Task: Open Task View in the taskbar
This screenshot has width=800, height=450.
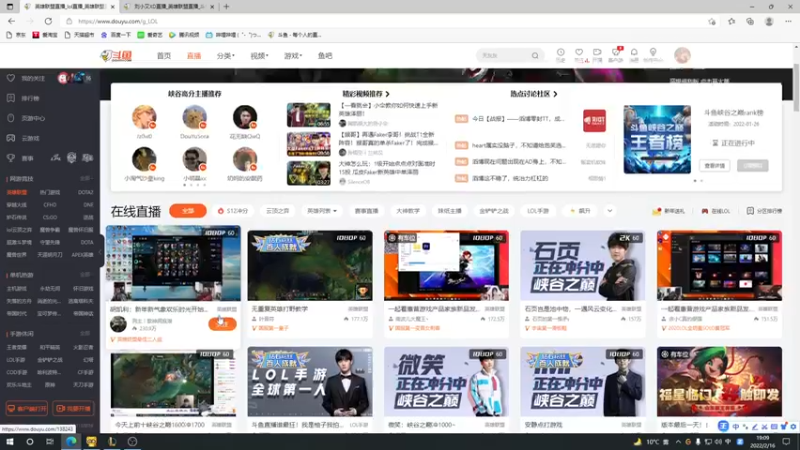Action: [49, 441]
